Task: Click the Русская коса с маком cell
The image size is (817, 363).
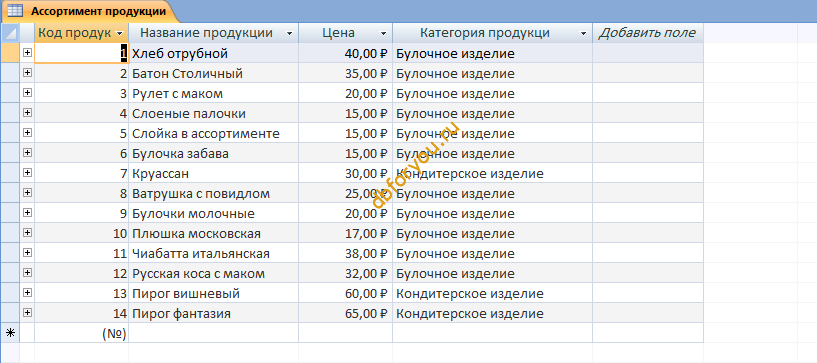Action: coord(214,273)
